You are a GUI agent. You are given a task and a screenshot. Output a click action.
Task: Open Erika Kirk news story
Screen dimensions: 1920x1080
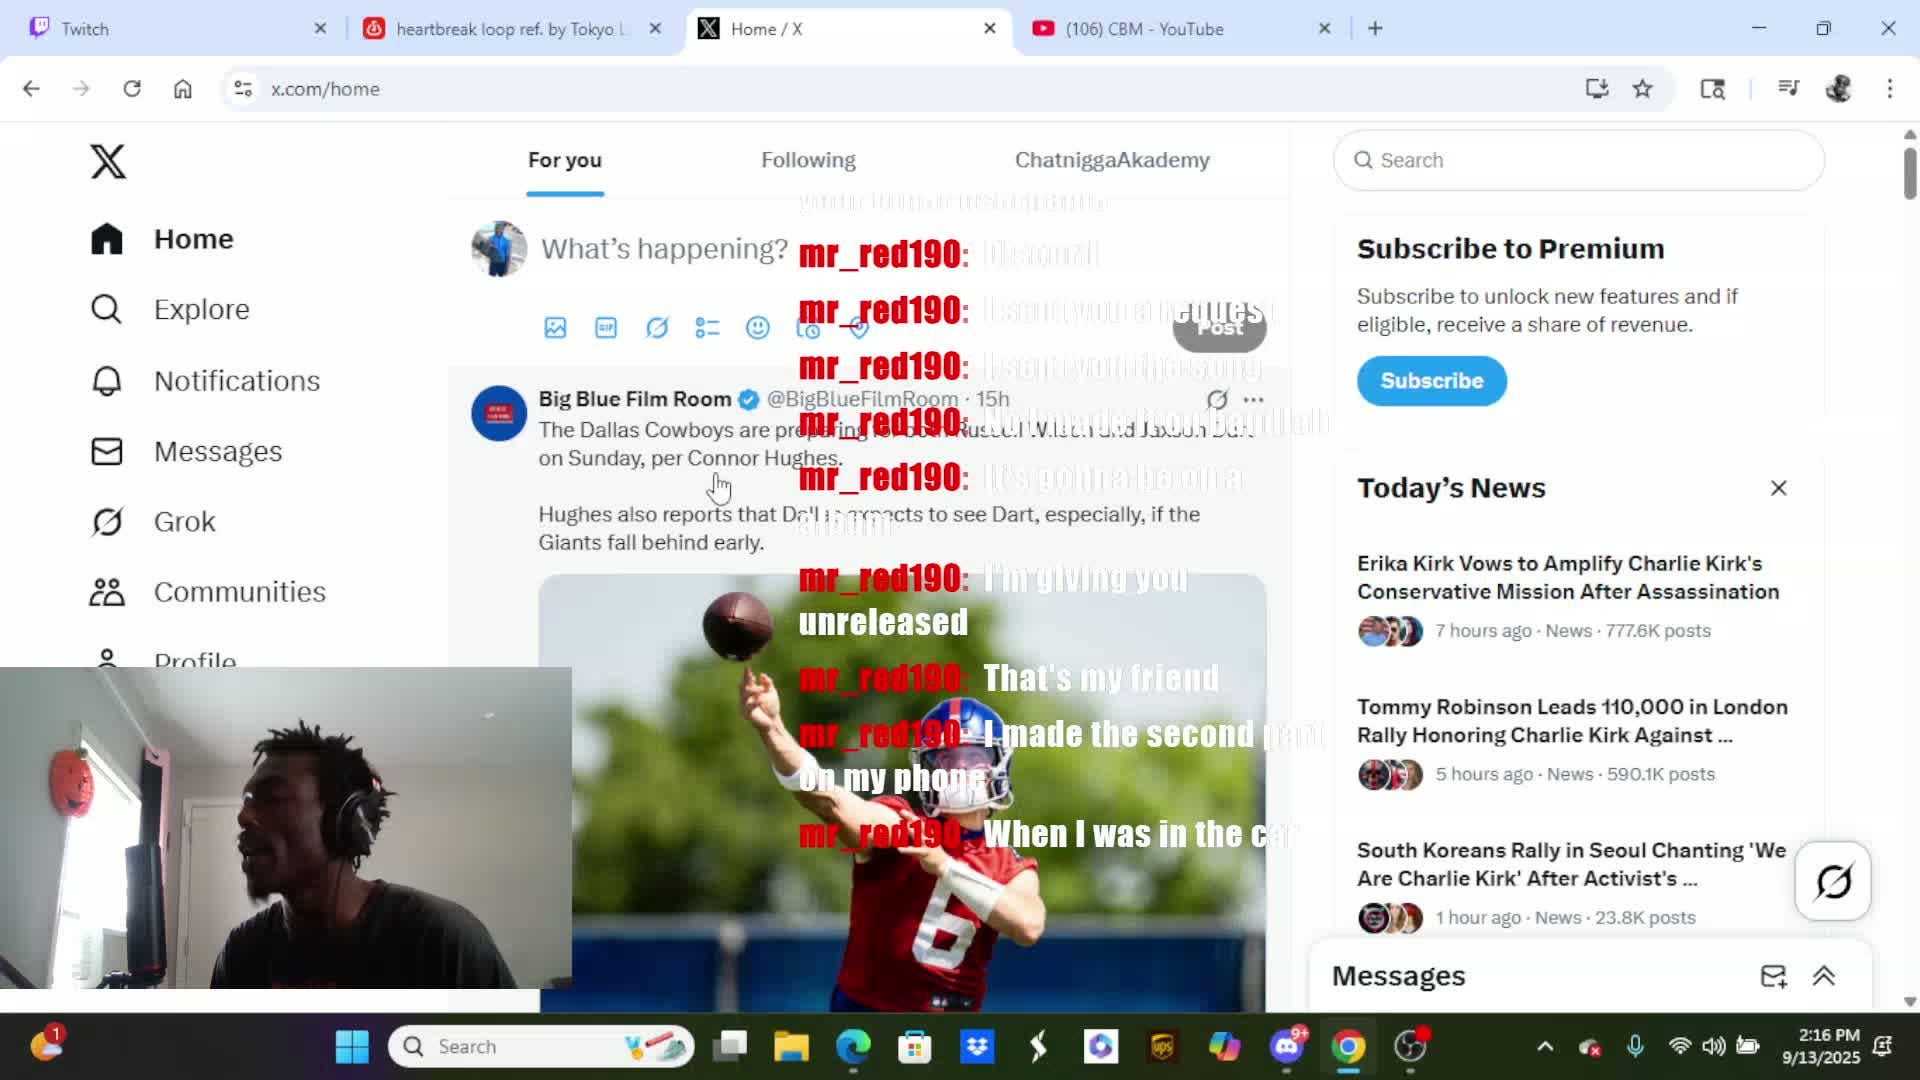[1567, 578]
